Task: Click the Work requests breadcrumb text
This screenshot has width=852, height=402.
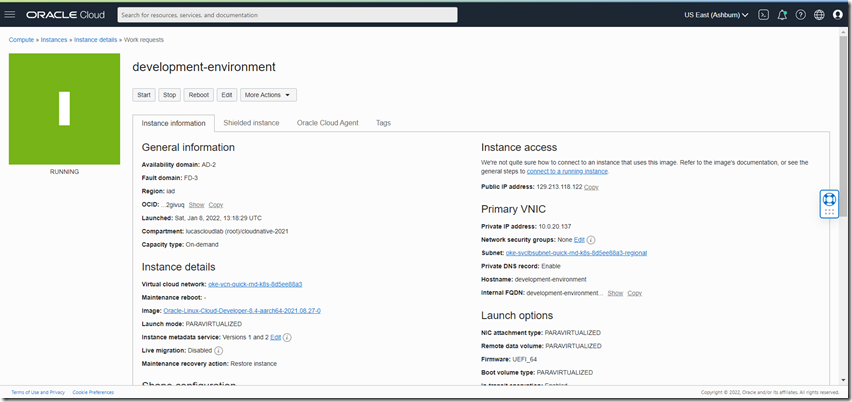Action: tap(143, 40)
